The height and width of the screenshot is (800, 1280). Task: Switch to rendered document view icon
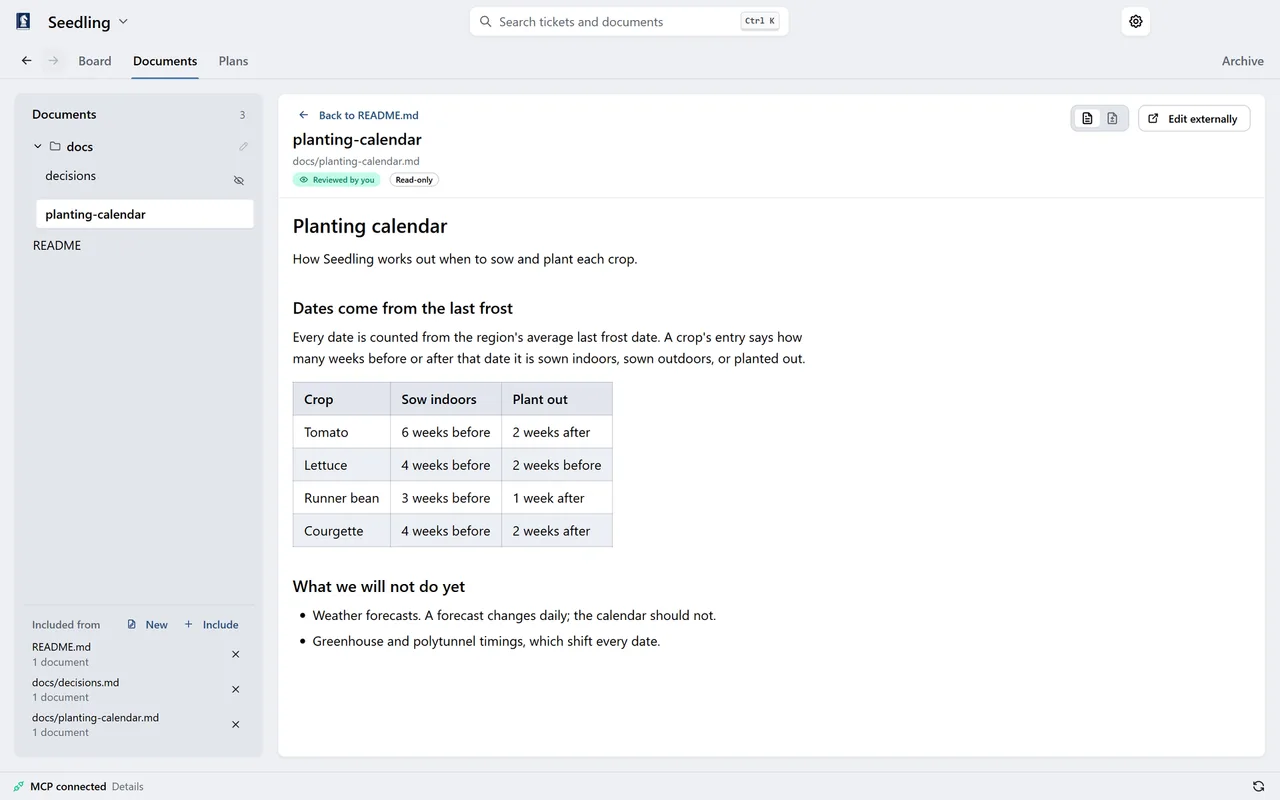point(1088,119)
